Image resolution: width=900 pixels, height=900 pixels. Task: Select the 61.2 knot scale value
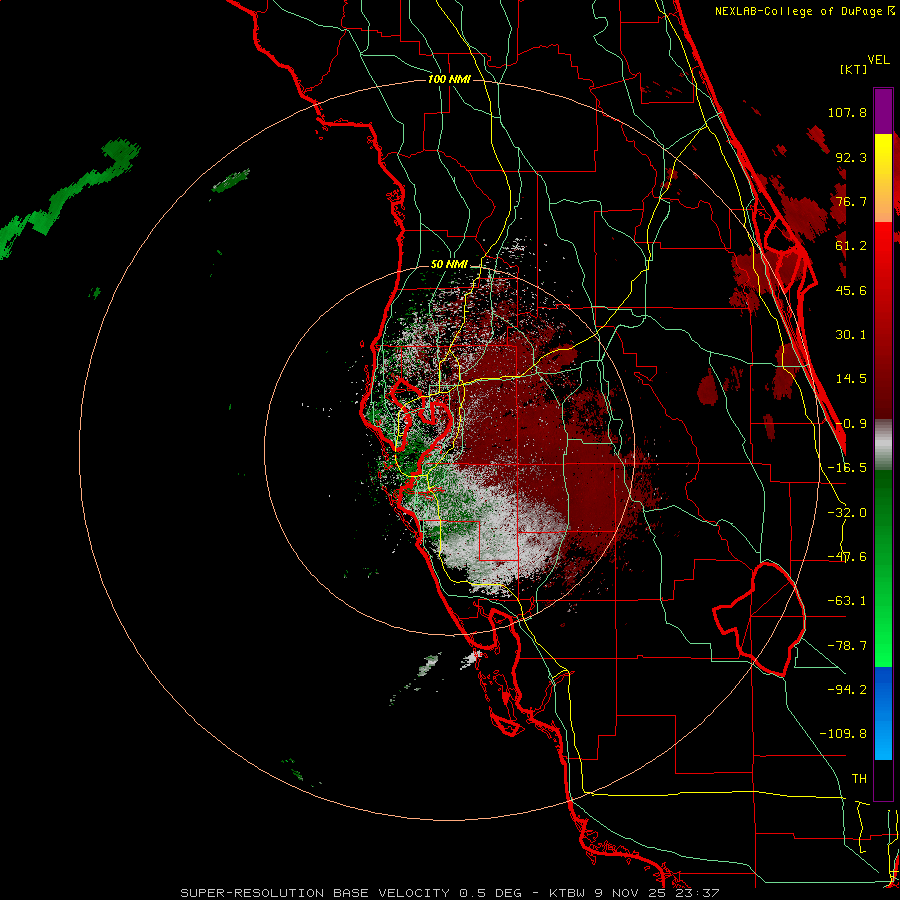tap(851, 246)
